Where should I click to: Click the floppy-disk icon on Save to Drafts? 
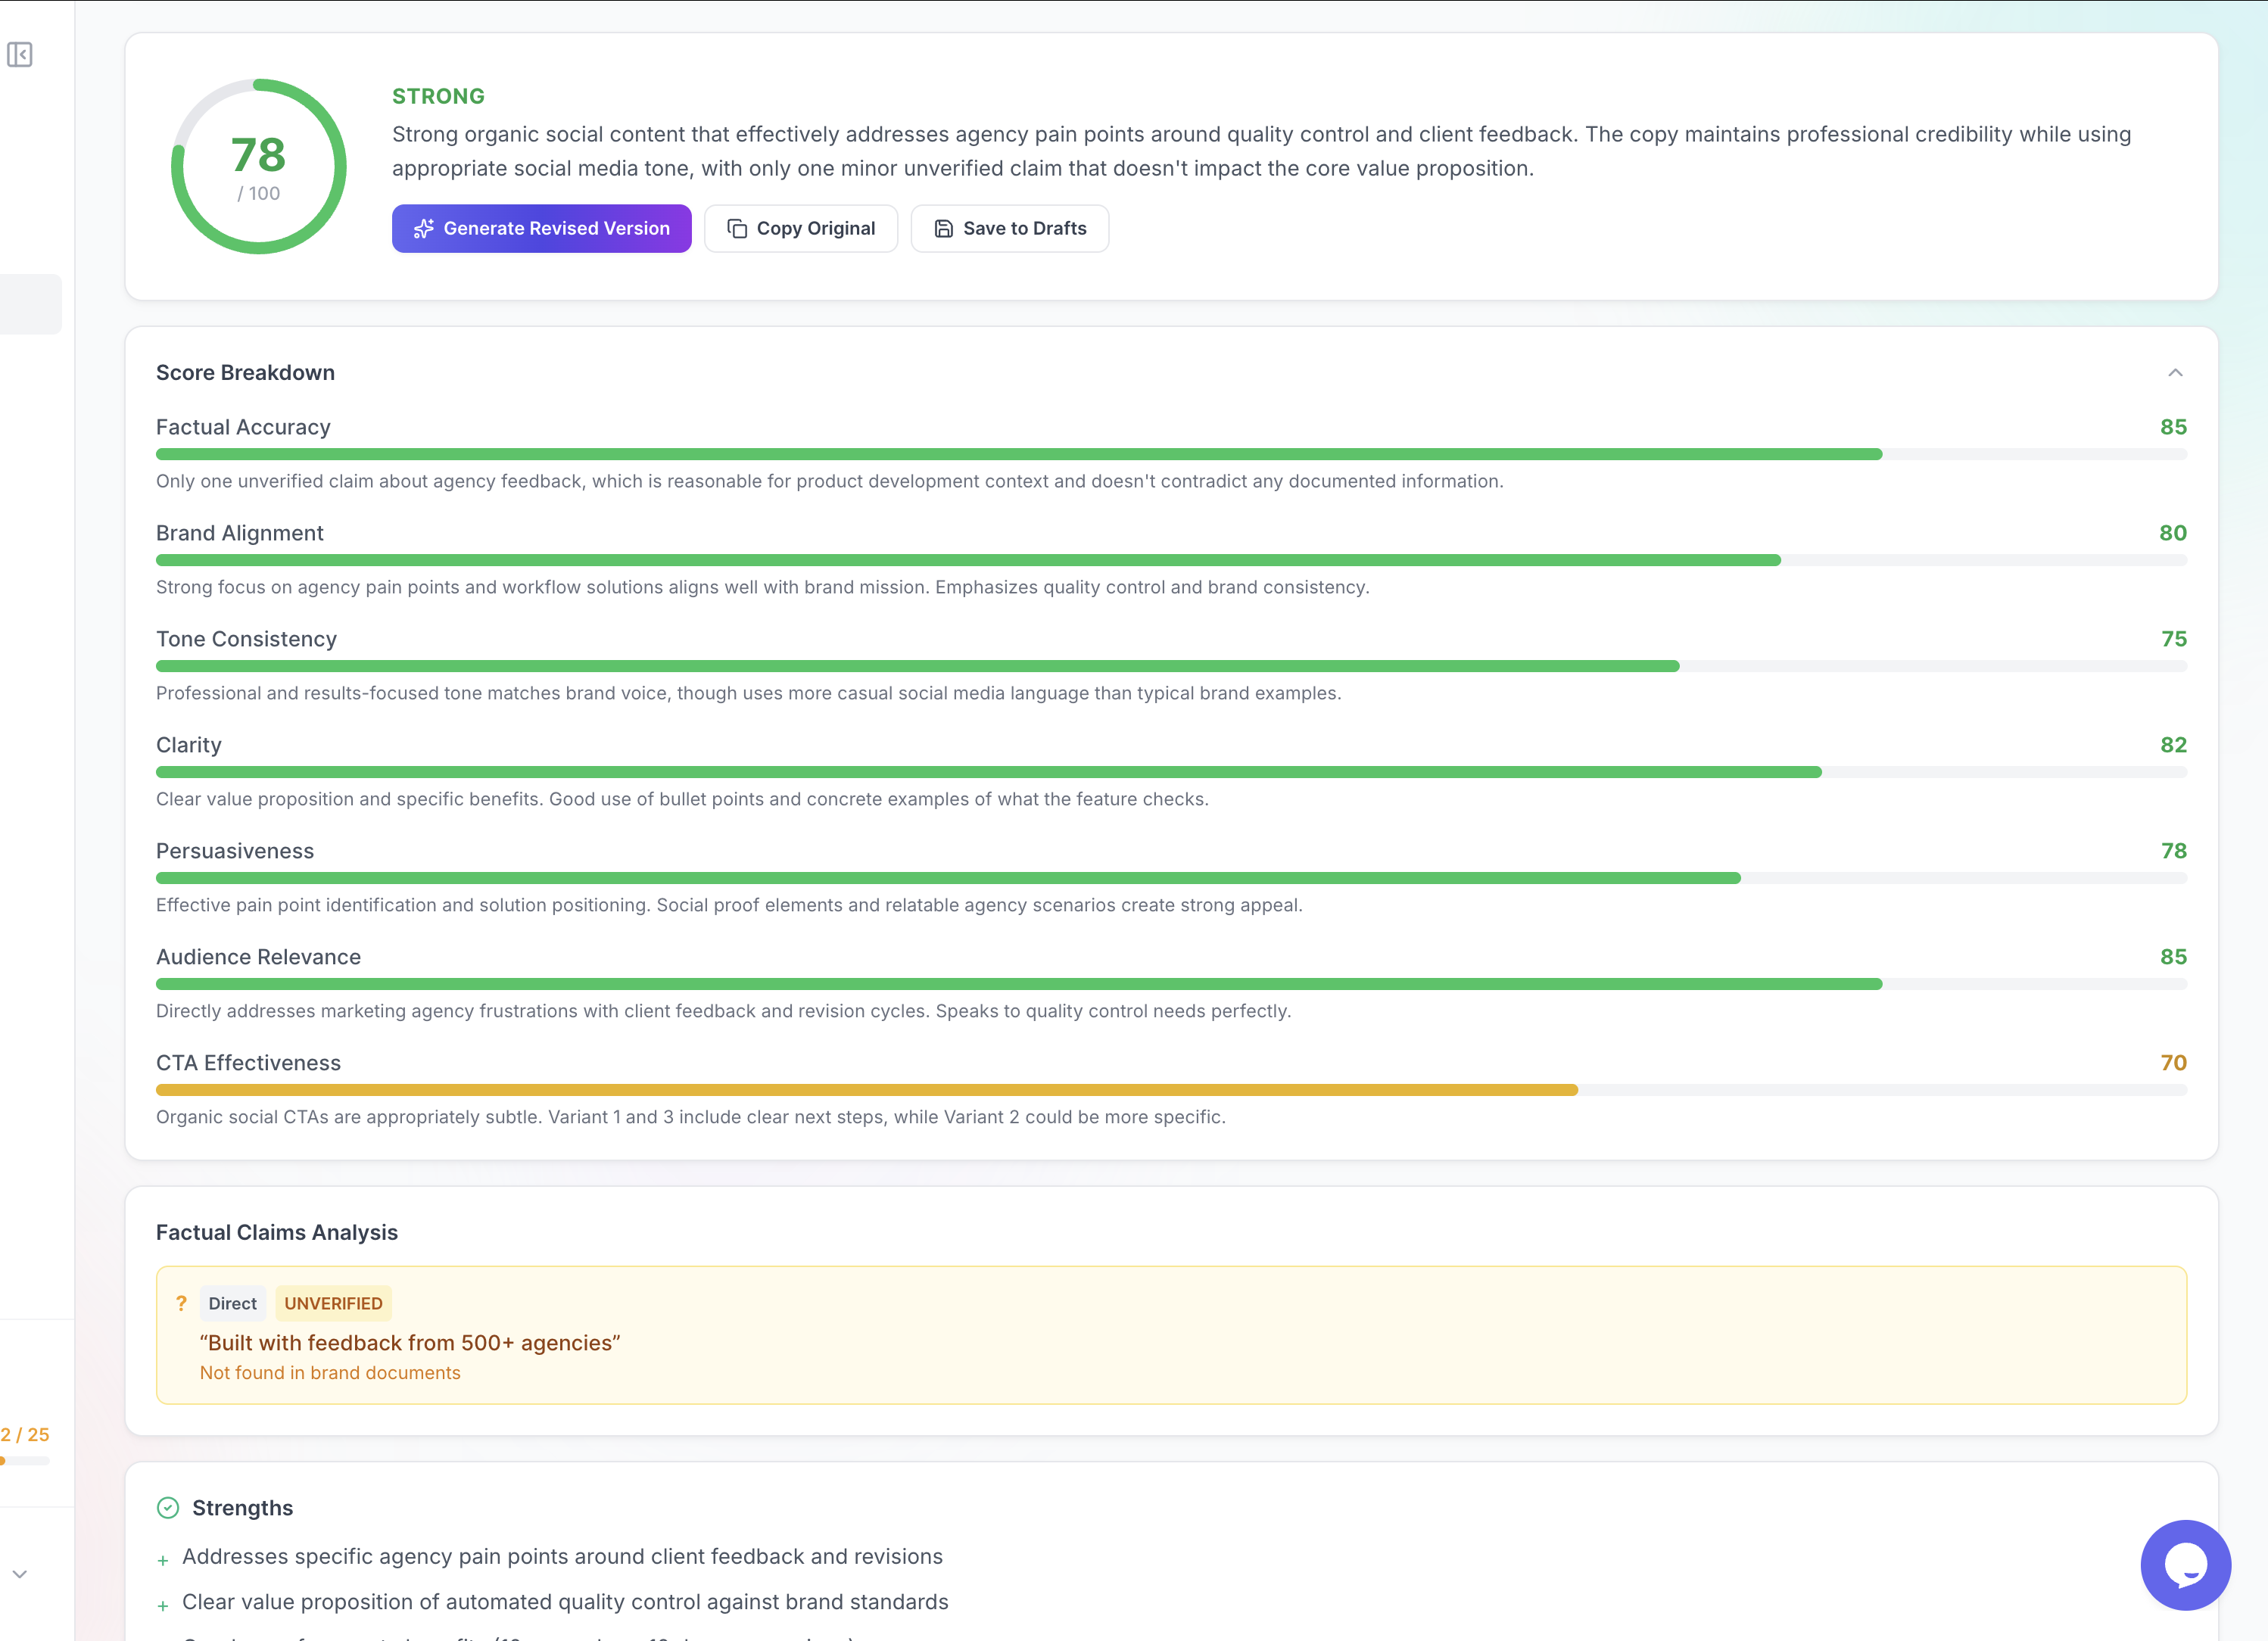point(943,229)
